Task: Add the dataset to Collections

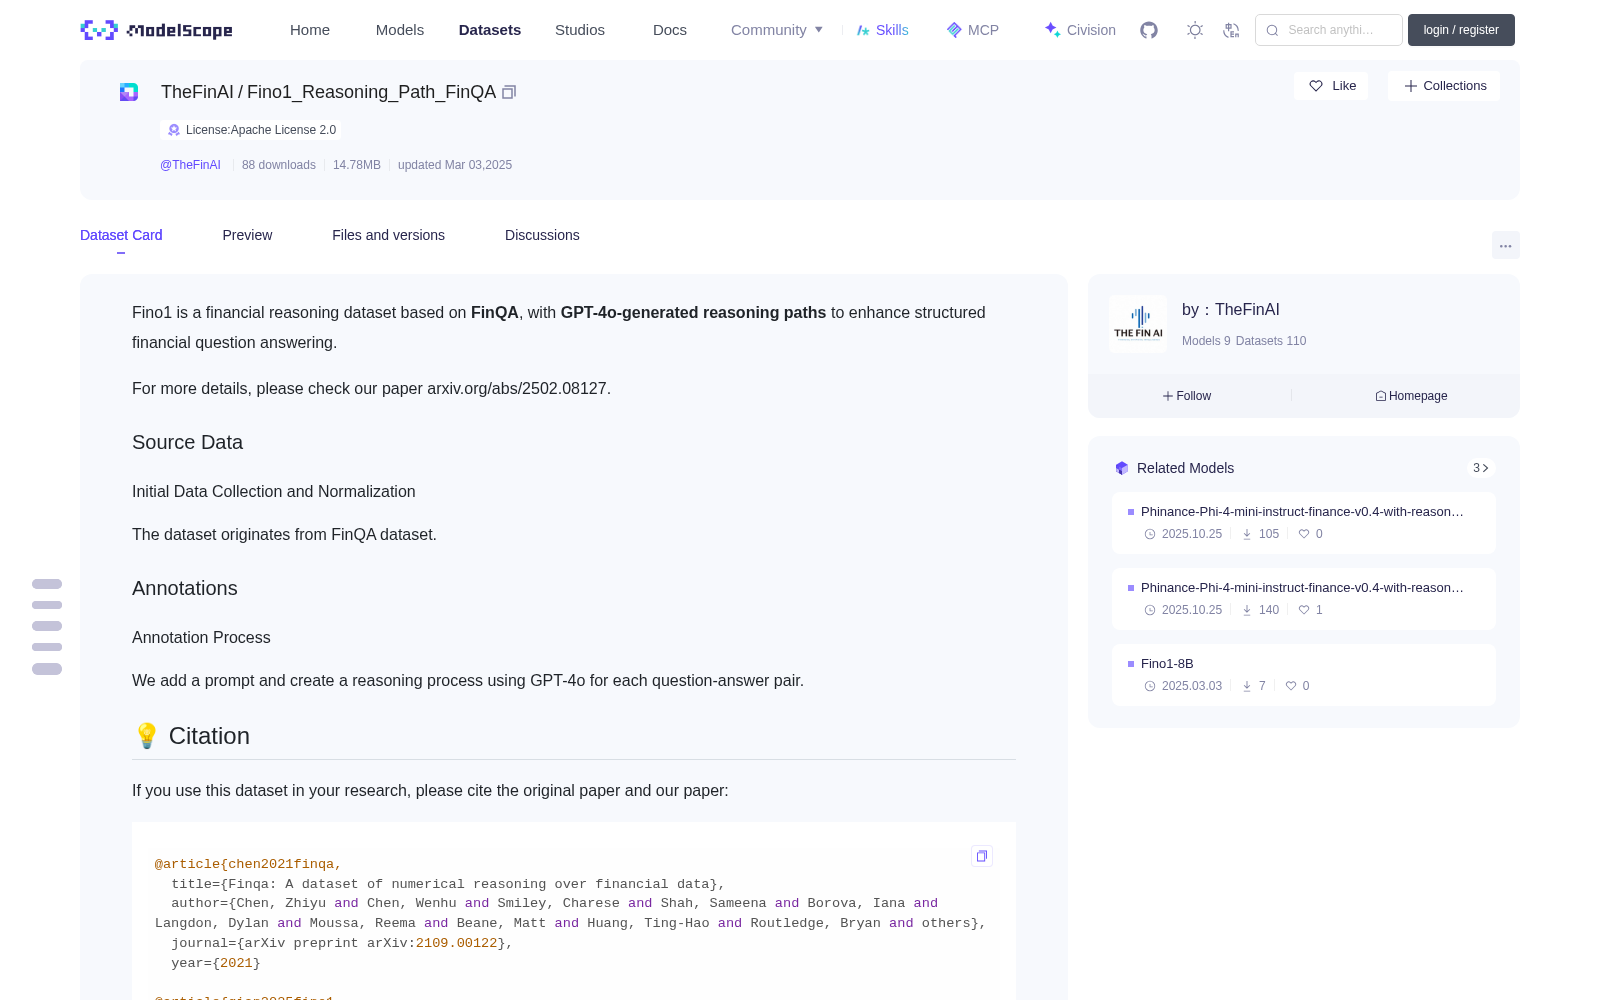Action: pos(1444,86)
